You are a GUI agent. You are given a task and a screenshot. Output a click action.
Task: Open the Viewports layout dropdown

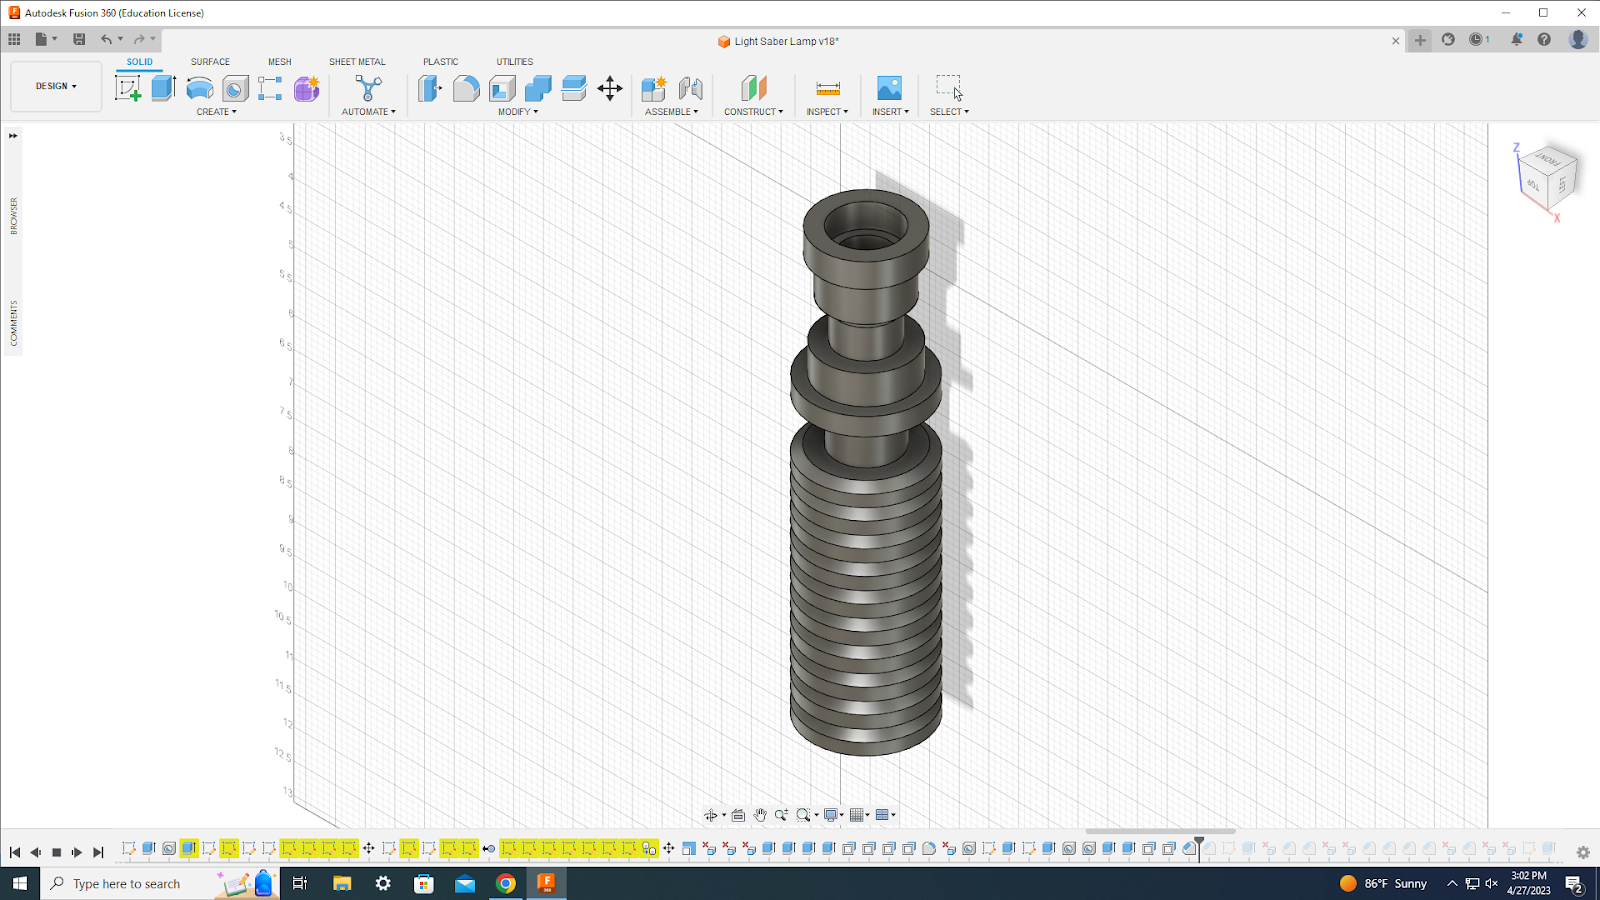pyautogui.click(x=885, y=815)
